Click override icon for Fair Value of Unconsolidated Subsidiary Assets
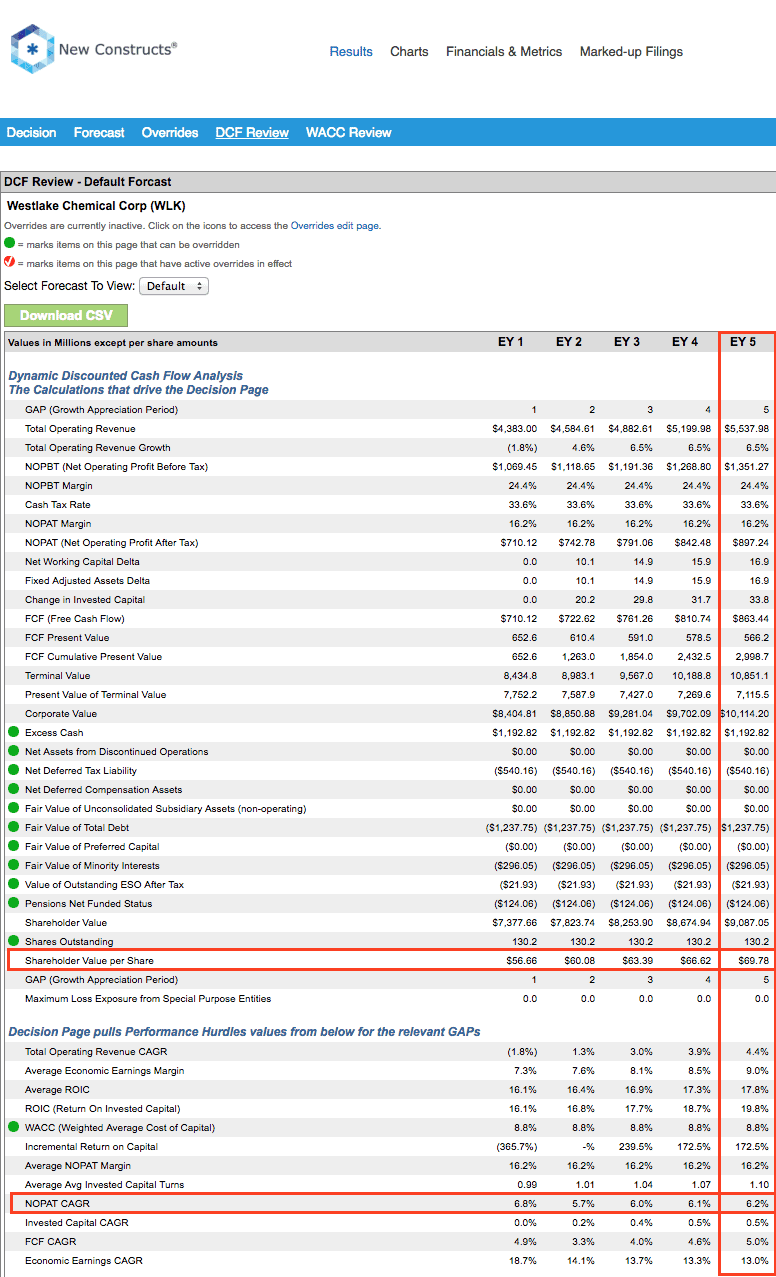Image resolution: width=776 pixels, height=1277 pixels. point(14,809)
